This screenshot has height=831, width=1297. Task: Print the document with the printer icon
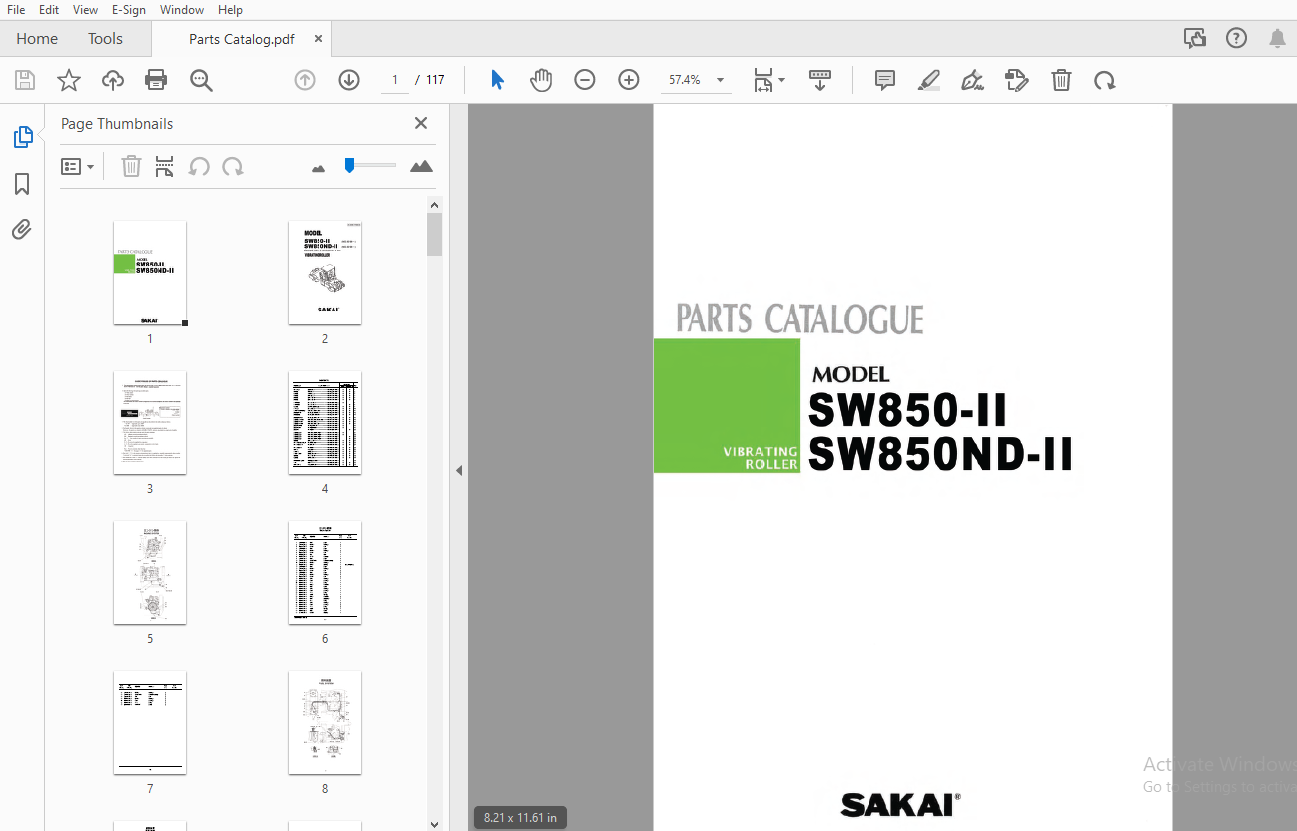(x=156, y=80)
